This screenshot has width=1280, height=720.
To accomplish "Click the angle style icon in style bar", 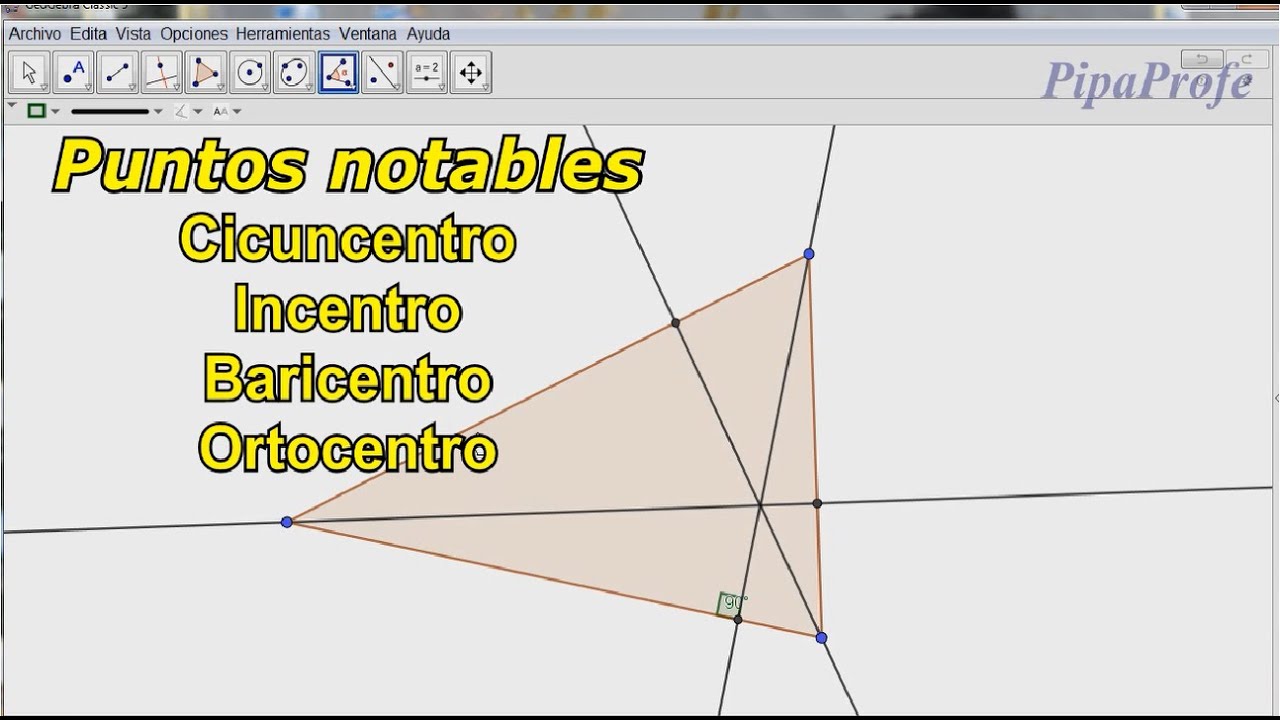I will [181, 111].
